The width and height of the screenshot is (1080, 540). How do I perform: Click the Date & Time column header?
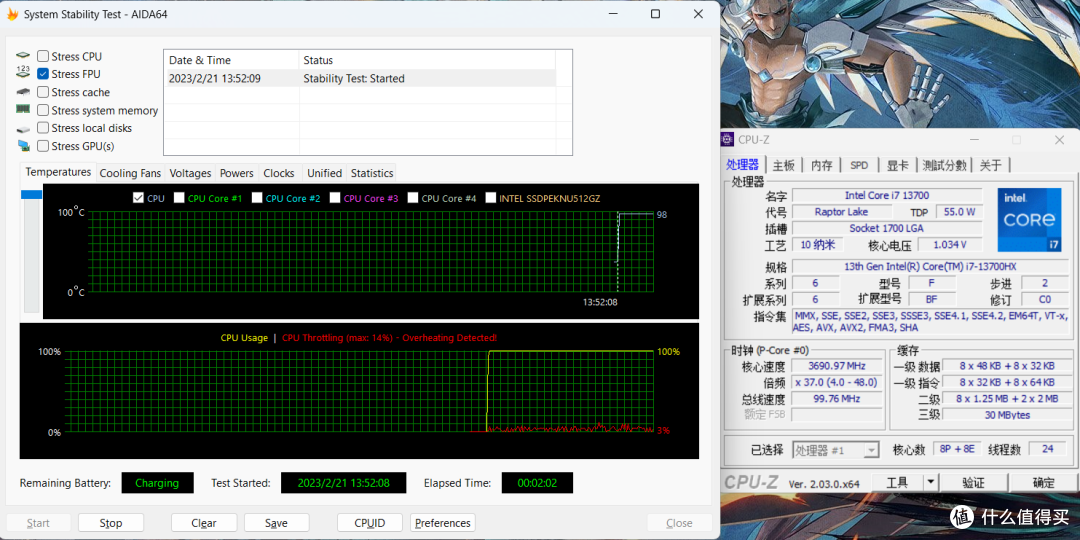coord(231,61)
